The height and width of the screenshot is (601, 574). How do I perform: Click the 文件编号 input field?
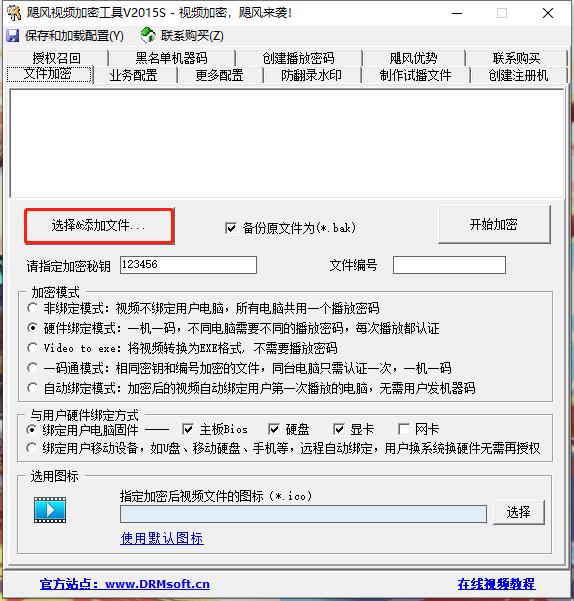point(449,265)
